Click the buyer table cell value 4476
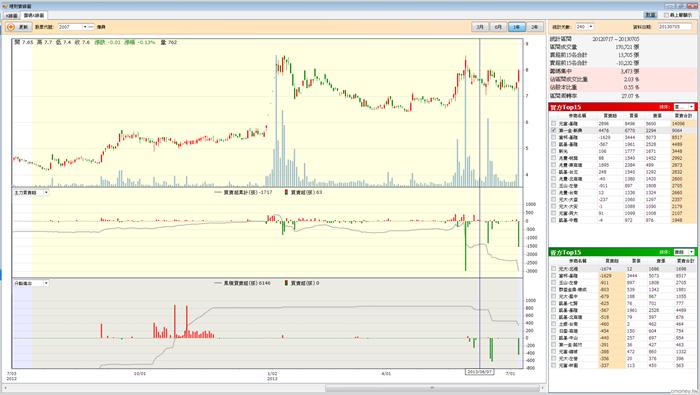Screen dimensions: 700x395 603,130
